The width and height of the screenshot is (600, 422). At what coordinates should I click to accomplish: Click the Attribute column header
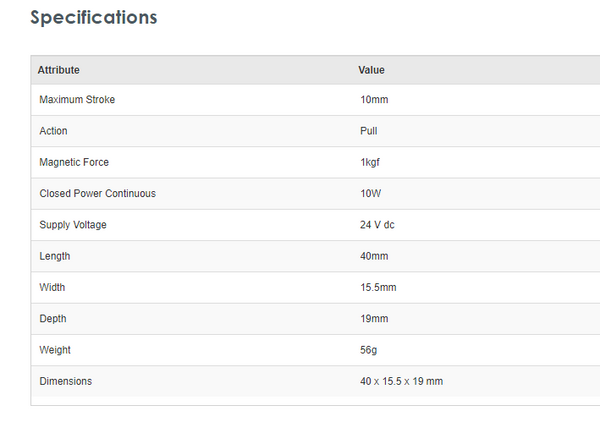[x=59, y=70]
